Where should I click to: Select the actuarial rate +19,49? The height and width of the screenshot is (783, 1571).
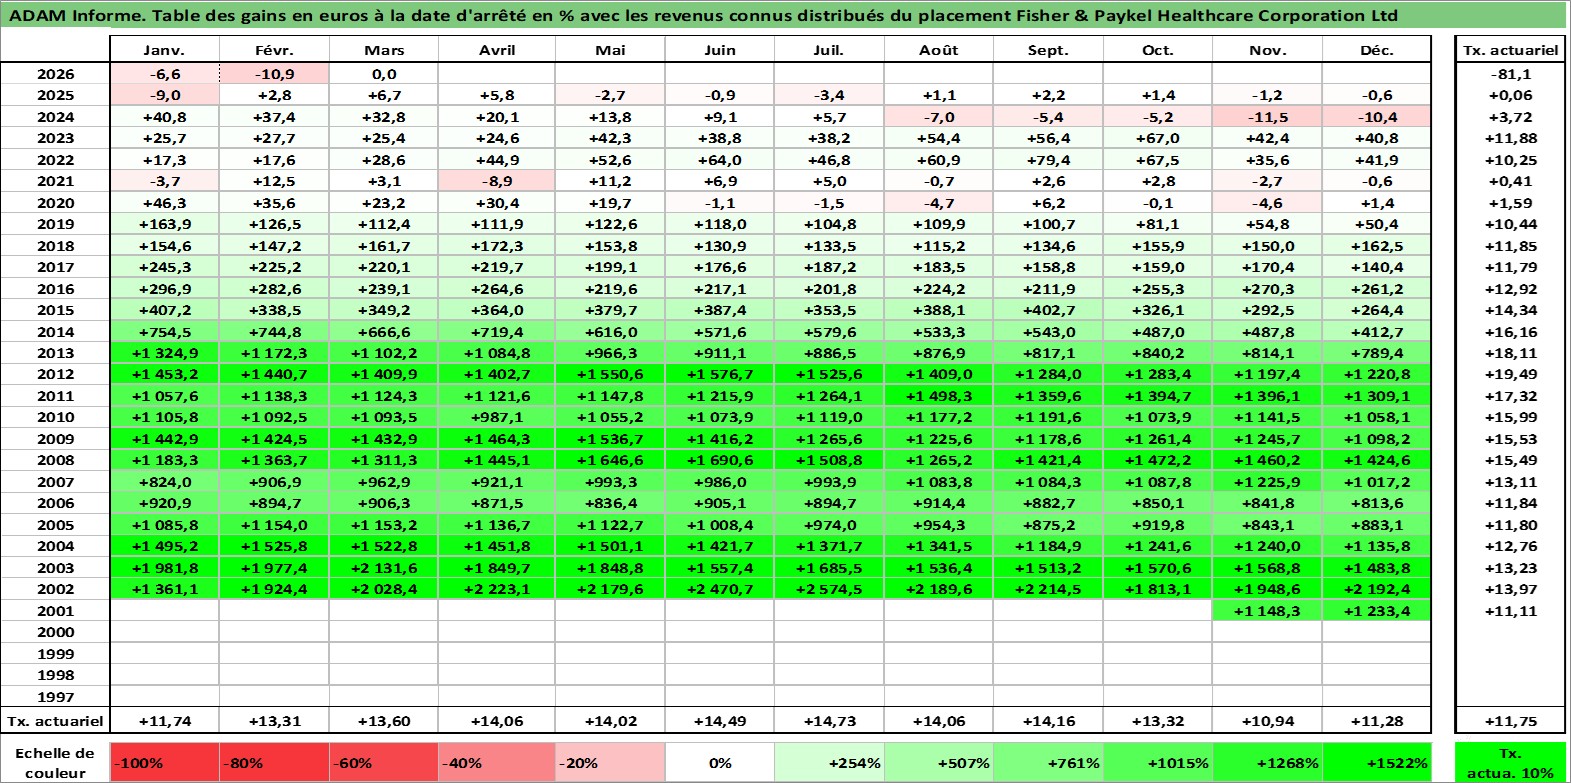[x=1510, y=374]
